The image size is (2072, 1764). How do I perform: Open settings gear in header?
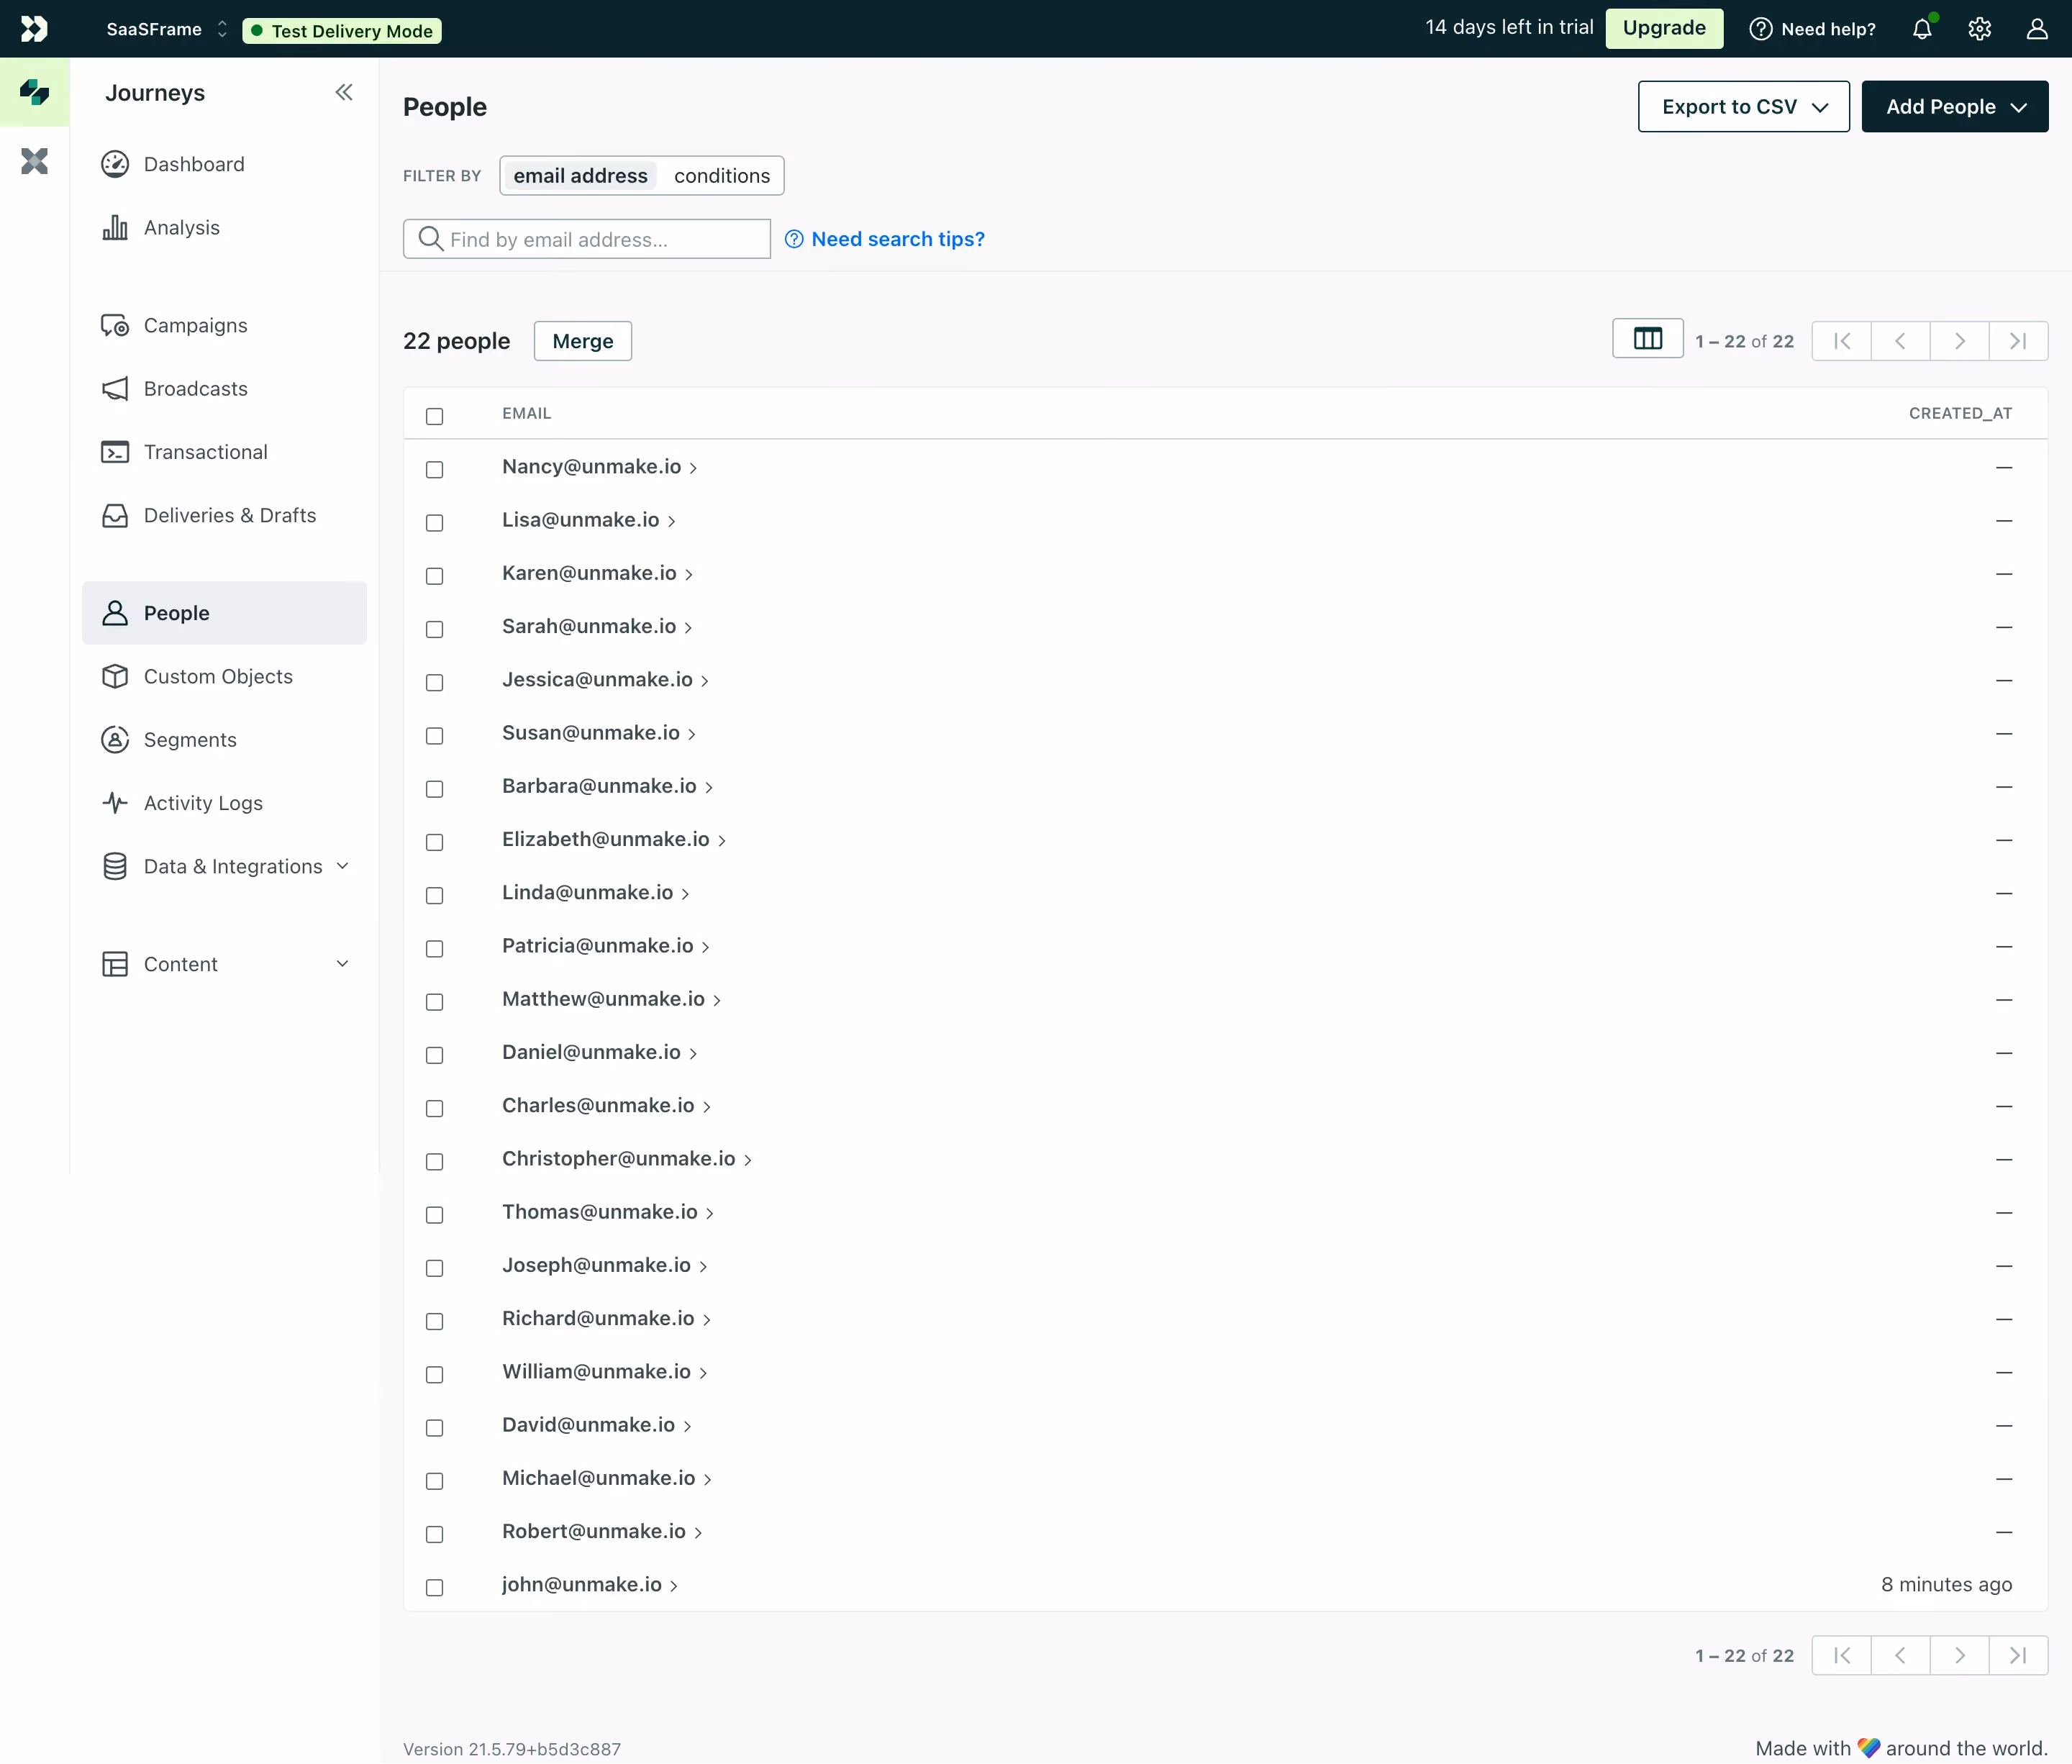pyautogui.click(x=1980, y=29)
